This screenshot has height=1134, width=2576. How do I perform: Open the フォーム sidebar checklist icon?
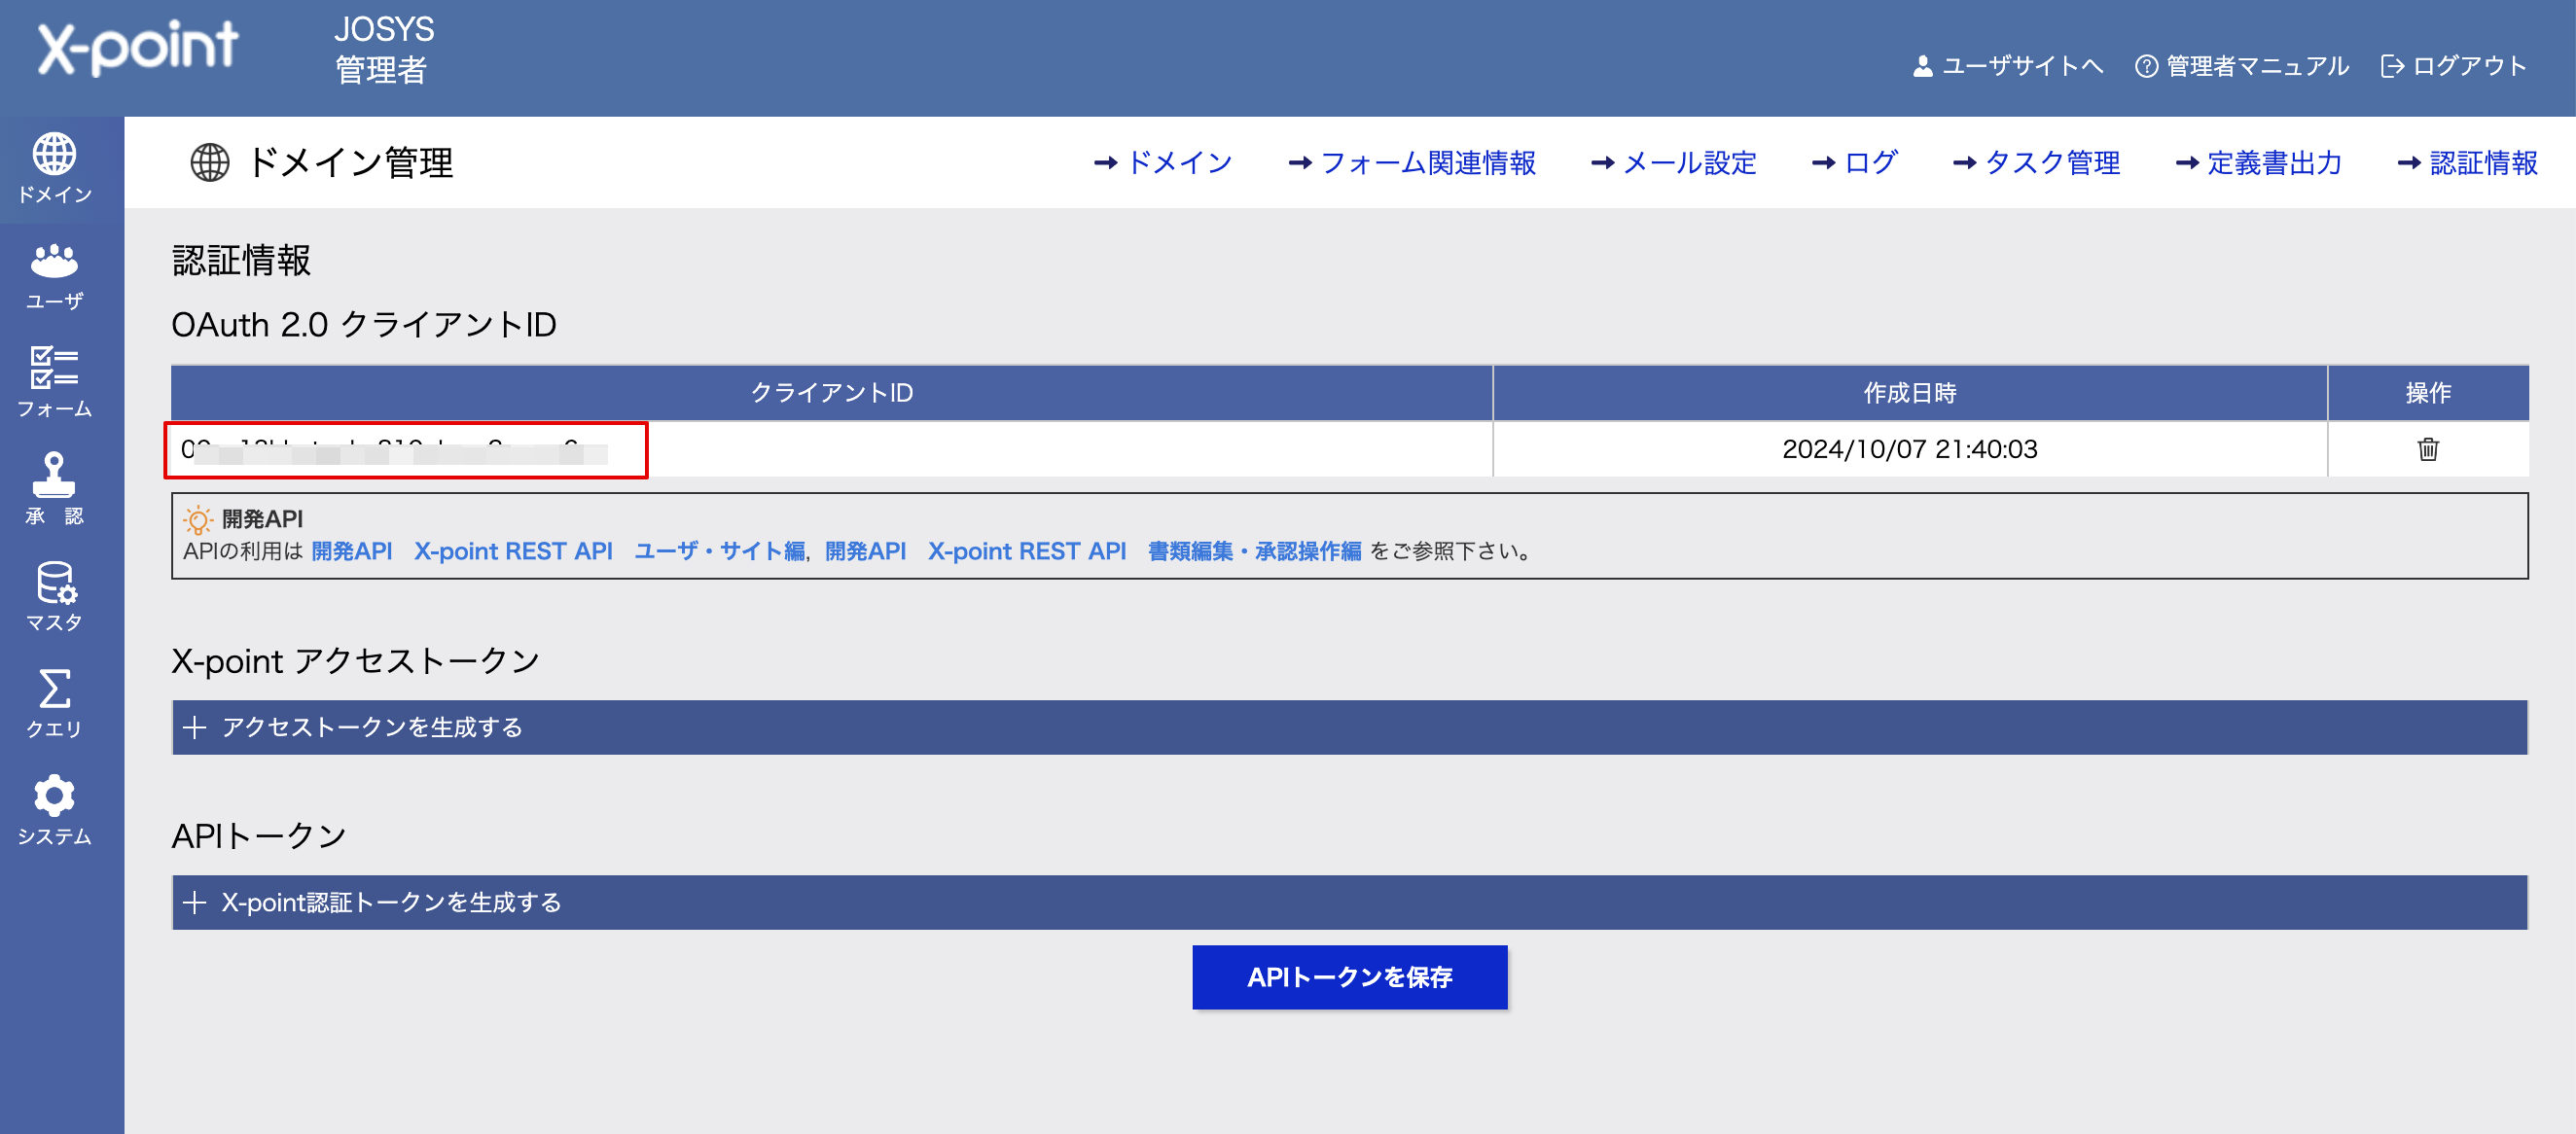(x=54, y=367)
